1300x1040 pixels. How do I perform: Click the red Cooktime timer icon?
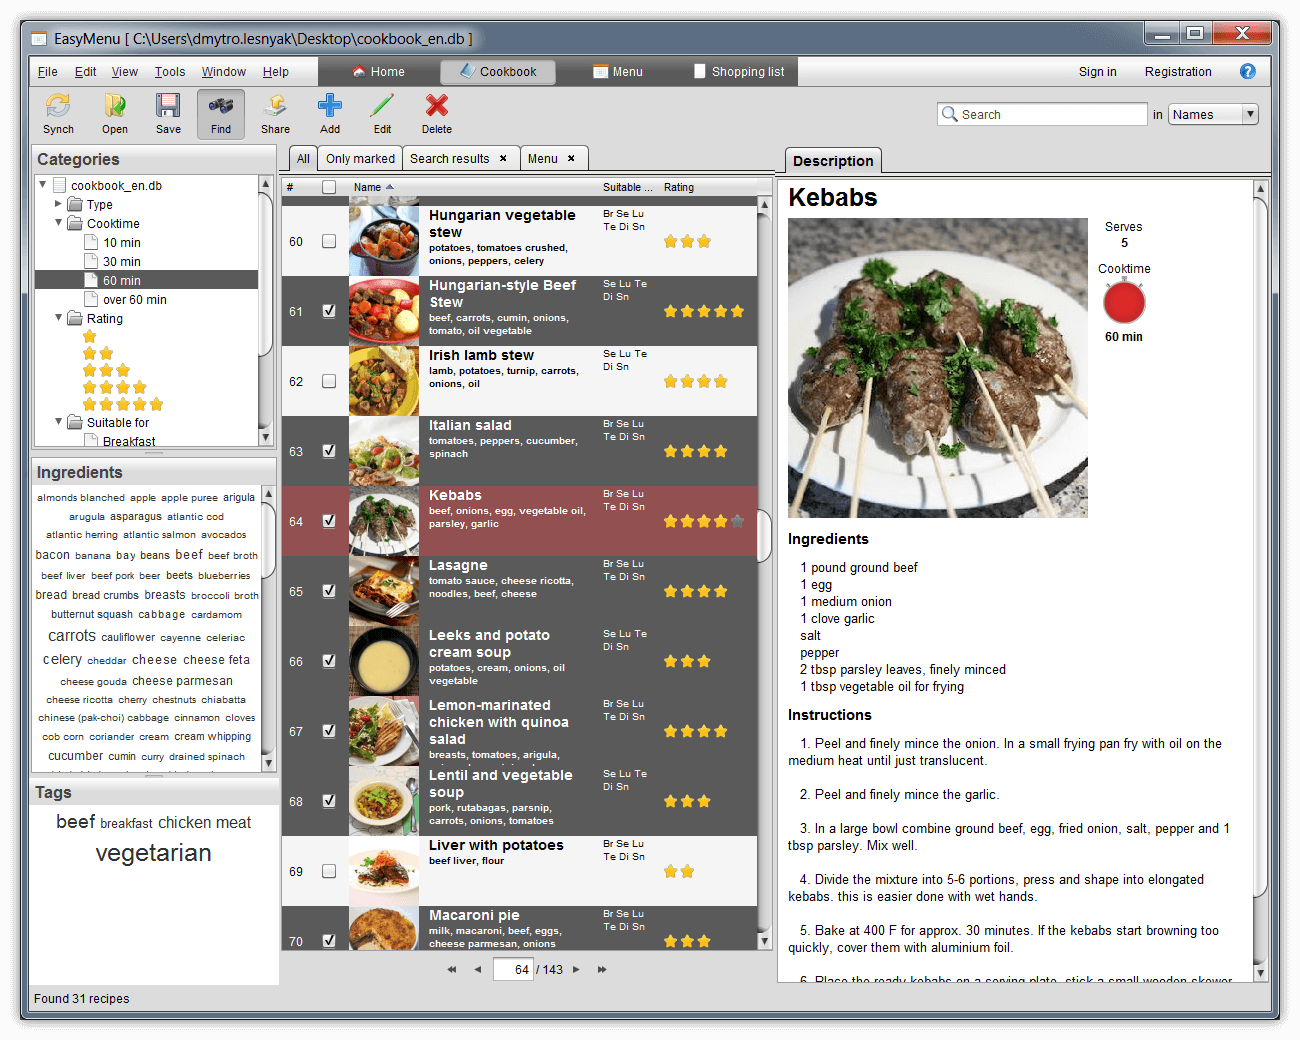[x=1124, y=302]
